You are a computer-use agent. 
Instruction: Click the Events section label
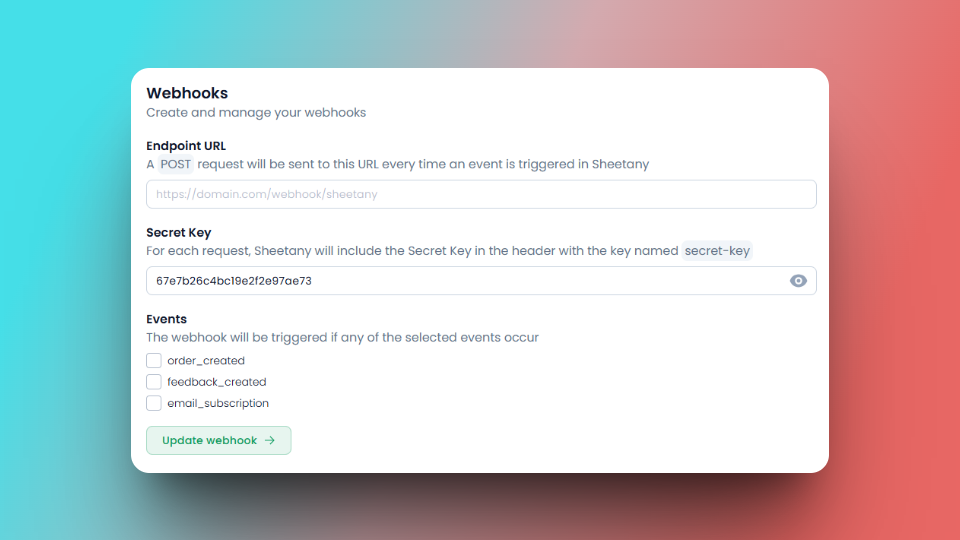pyautogui.click(x=167, y=319)
